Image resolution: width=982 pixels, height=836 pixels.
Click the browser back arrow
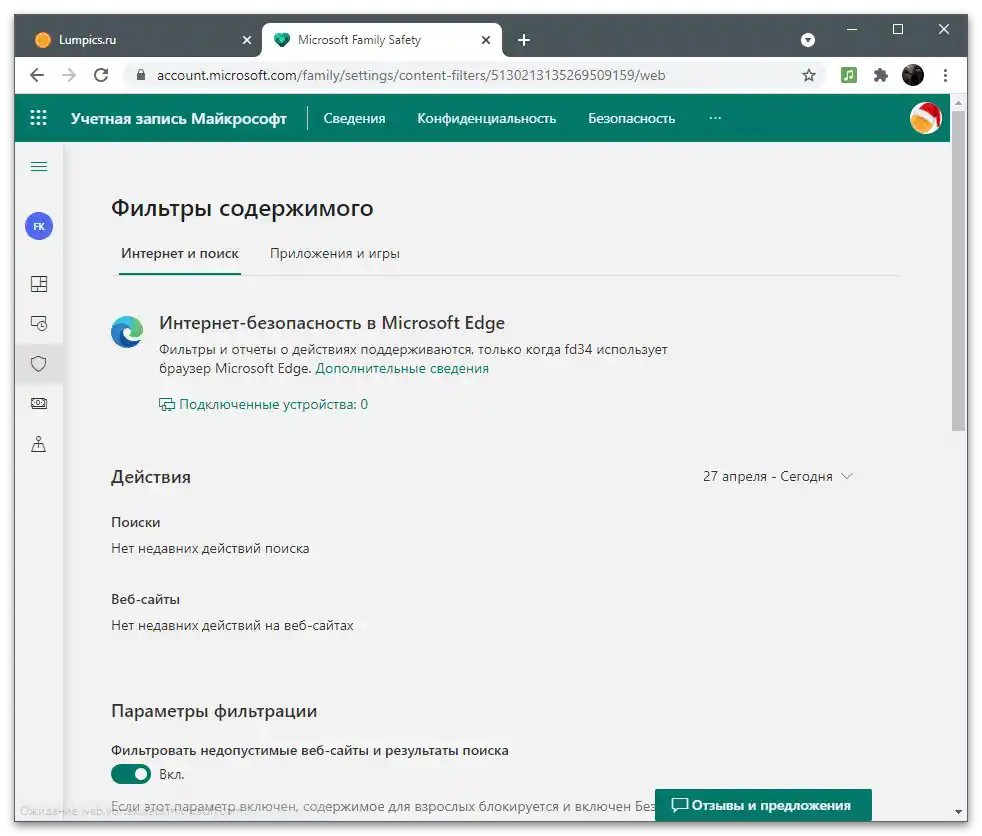click(37, 75)
